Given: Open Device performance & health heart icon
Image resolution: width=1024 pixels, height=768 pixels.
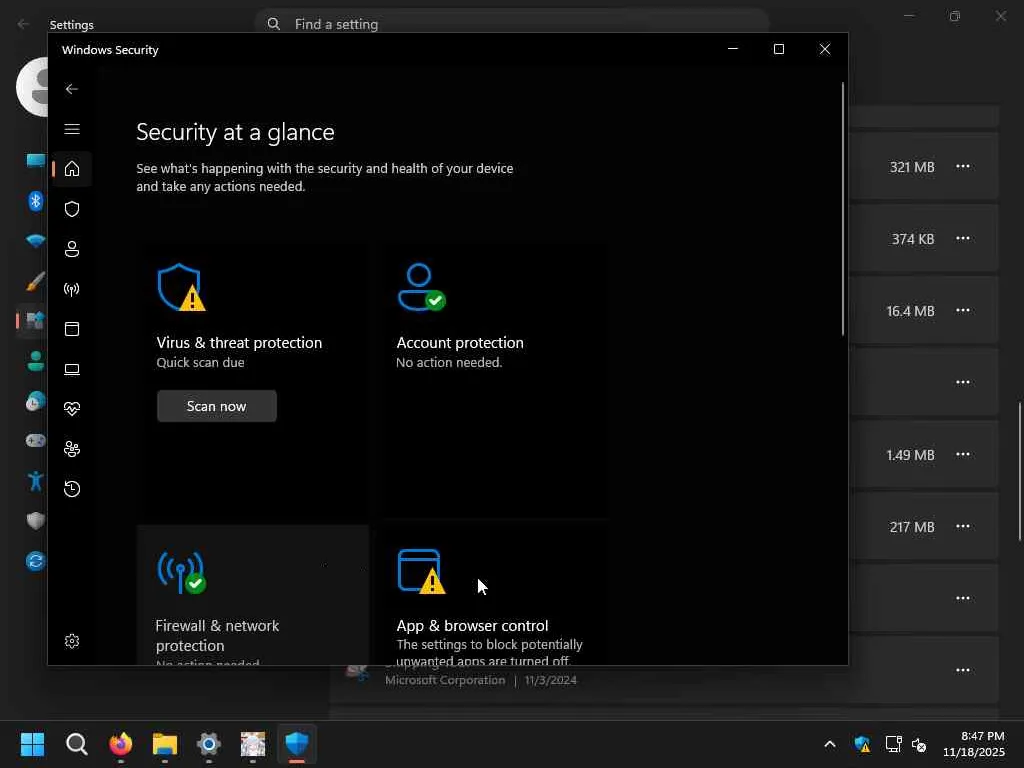Looking at the screenshot, I should [72, 409].
